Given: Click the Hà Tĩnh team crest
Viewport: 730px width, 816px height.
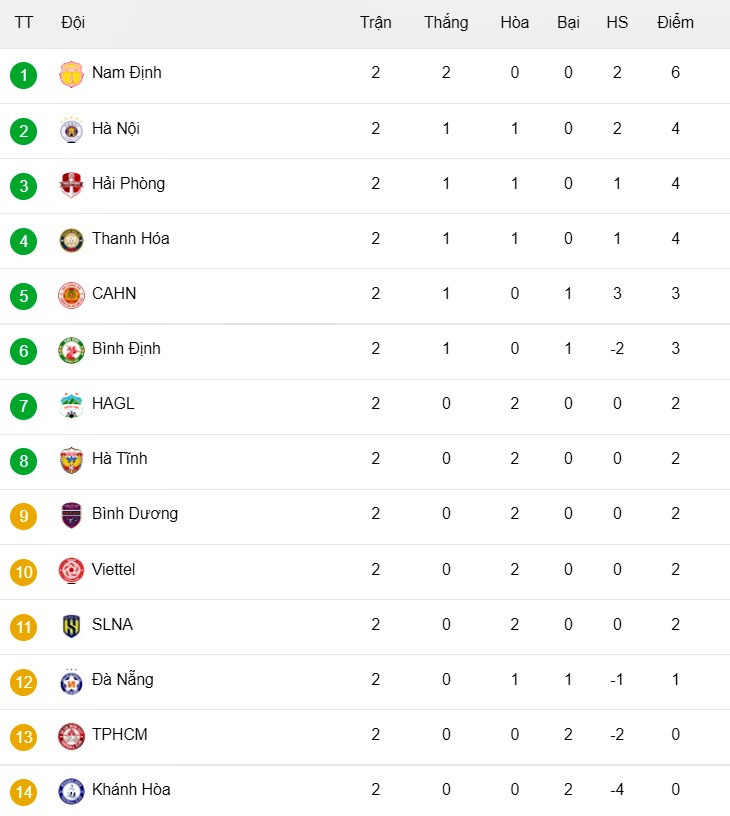Looking at the screenshot, I should pos(71,460).
